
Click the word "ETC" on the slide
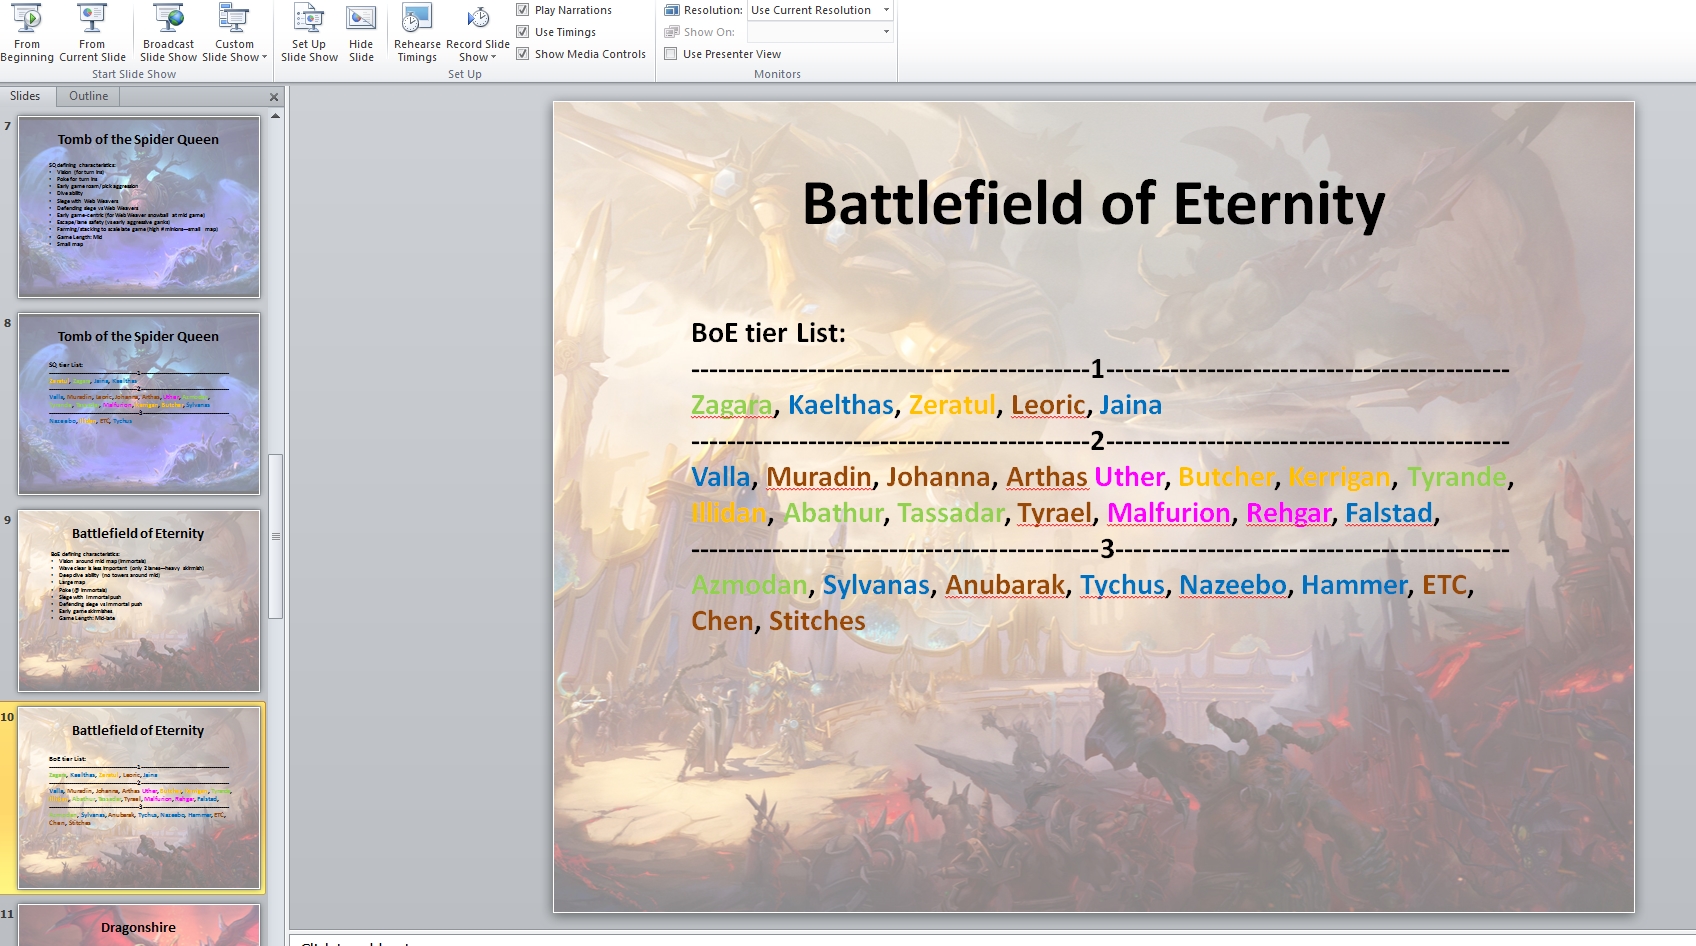1445,585
